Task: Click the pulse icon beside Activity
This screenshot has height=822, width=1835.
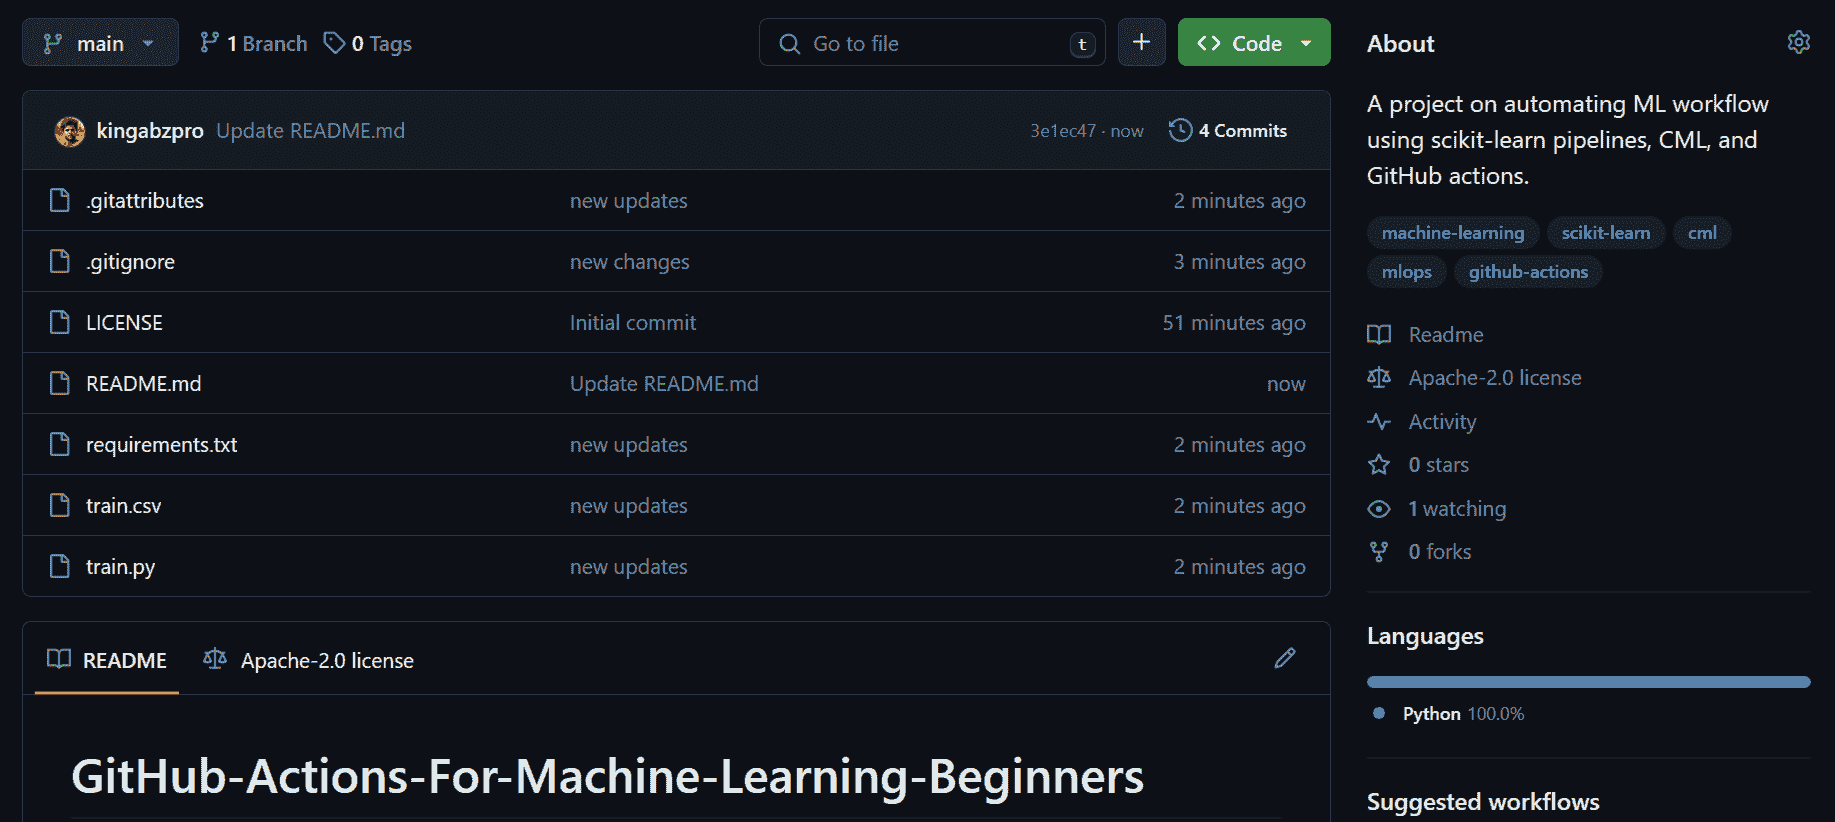Action: pos(1379,422)
